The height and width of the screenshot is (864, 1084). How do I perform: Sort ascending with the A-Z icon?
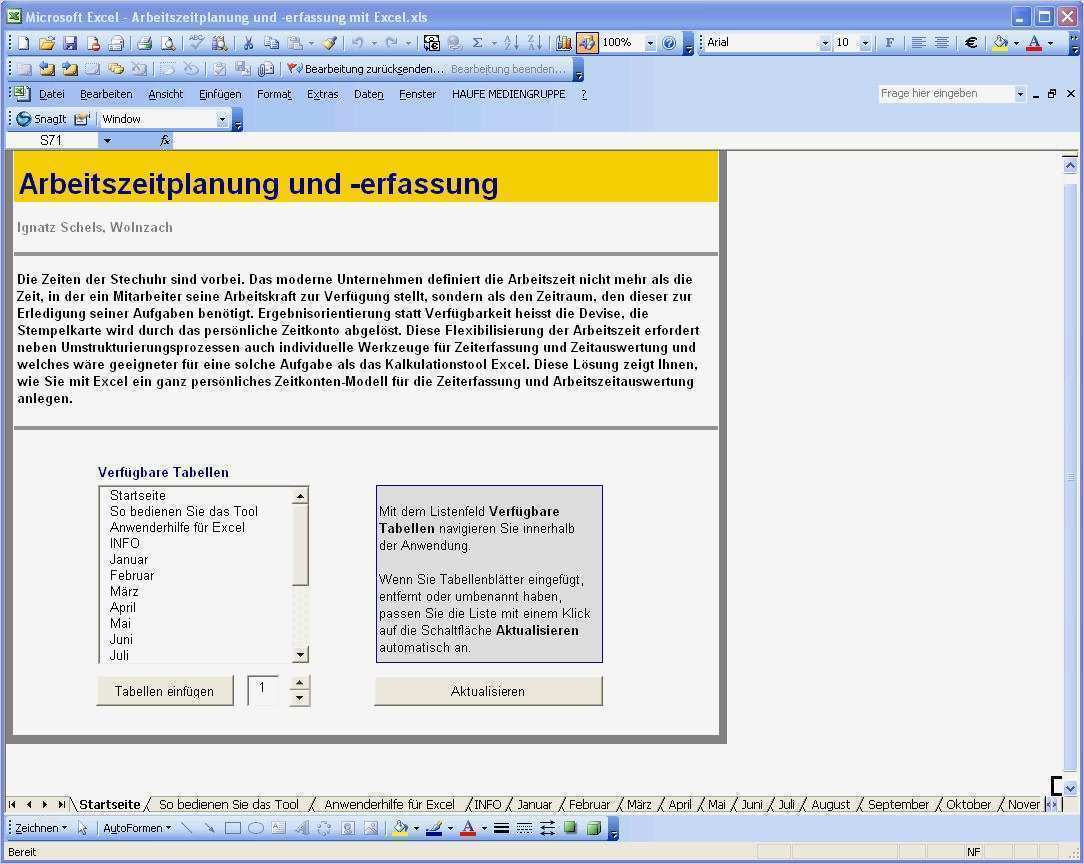point(511,43)
